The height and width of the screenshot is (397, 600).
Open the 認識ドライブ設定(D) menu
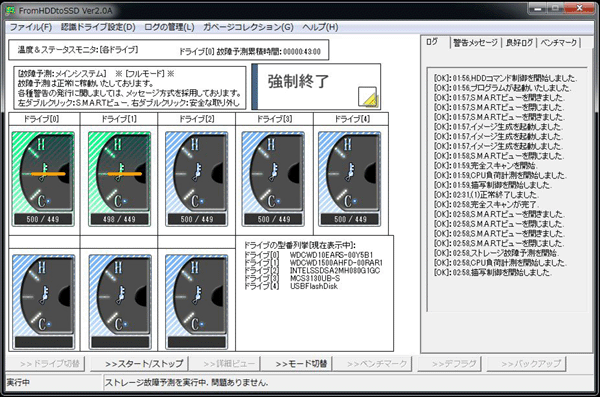pos(98,27)
